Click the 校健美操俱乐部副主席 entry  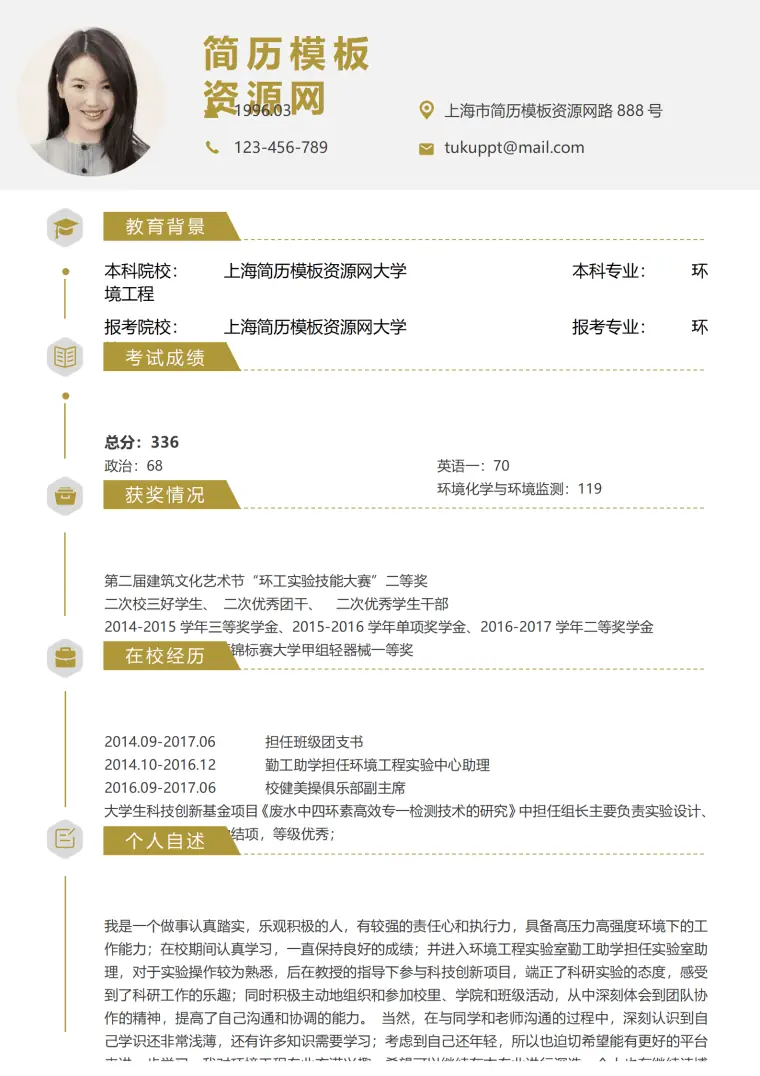[335, 788]
